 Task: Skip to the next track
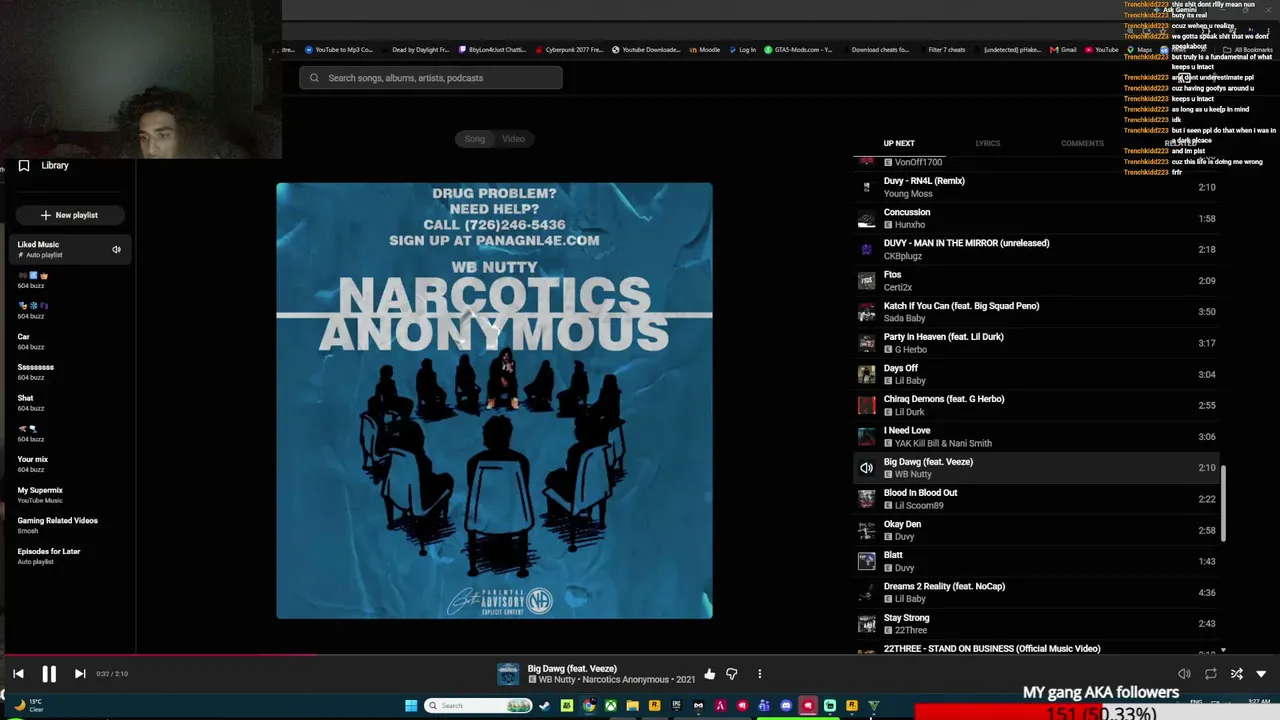tap(80, 674)
